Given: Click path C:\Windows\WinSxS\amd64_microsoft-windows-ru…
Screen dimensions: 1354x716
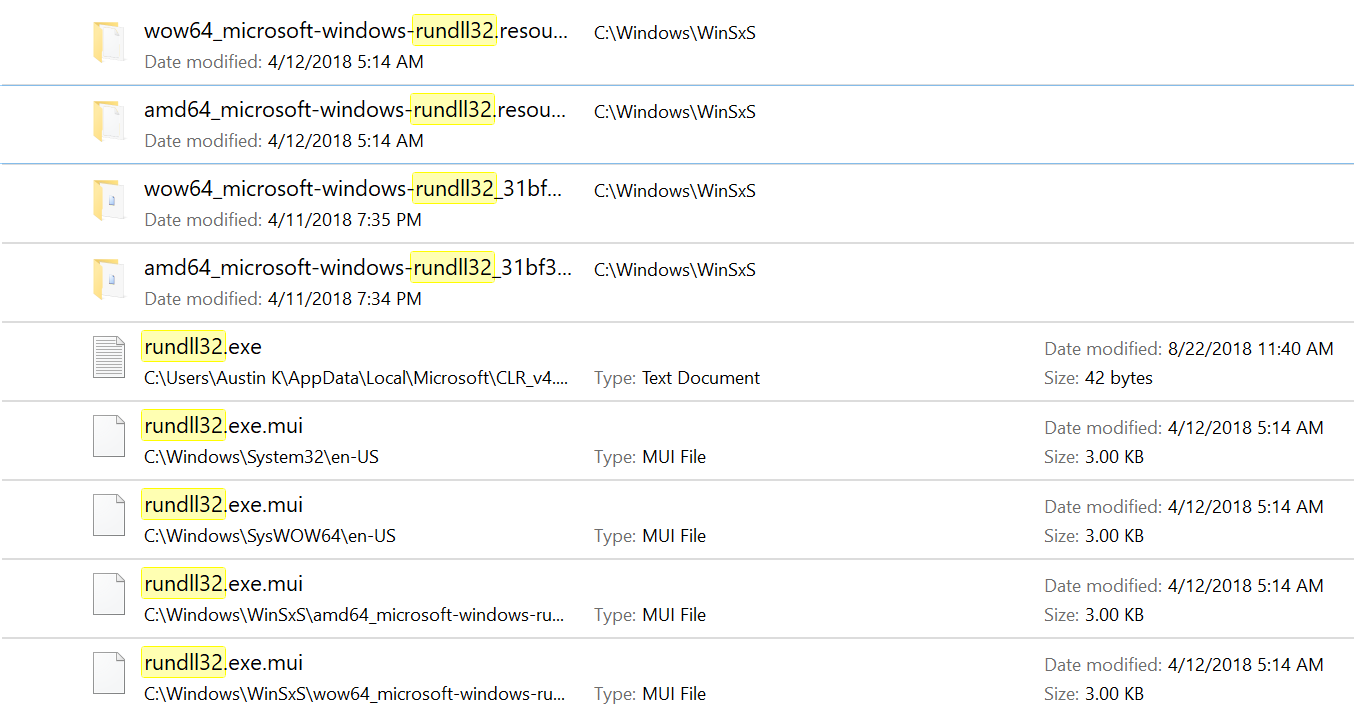Looking at the screenshot, I should tap(355, 615).
